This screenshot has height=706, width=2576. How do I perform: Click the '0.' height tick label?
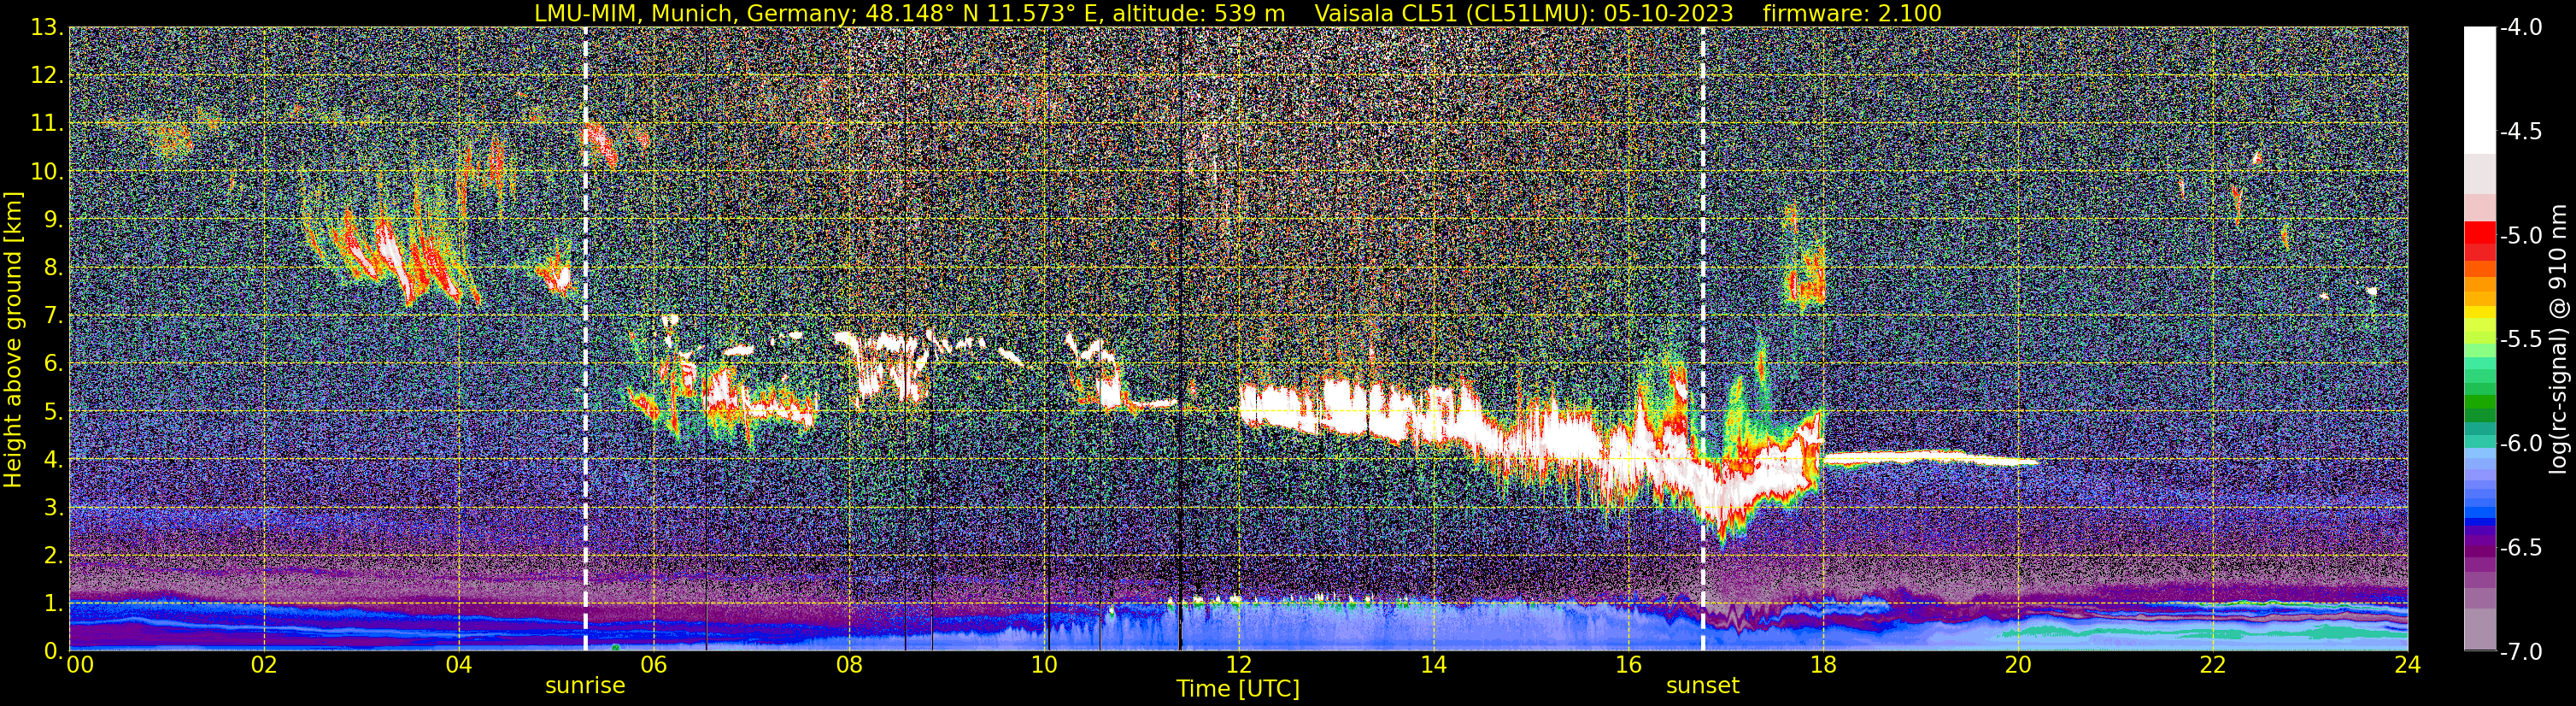coord(53,651)
